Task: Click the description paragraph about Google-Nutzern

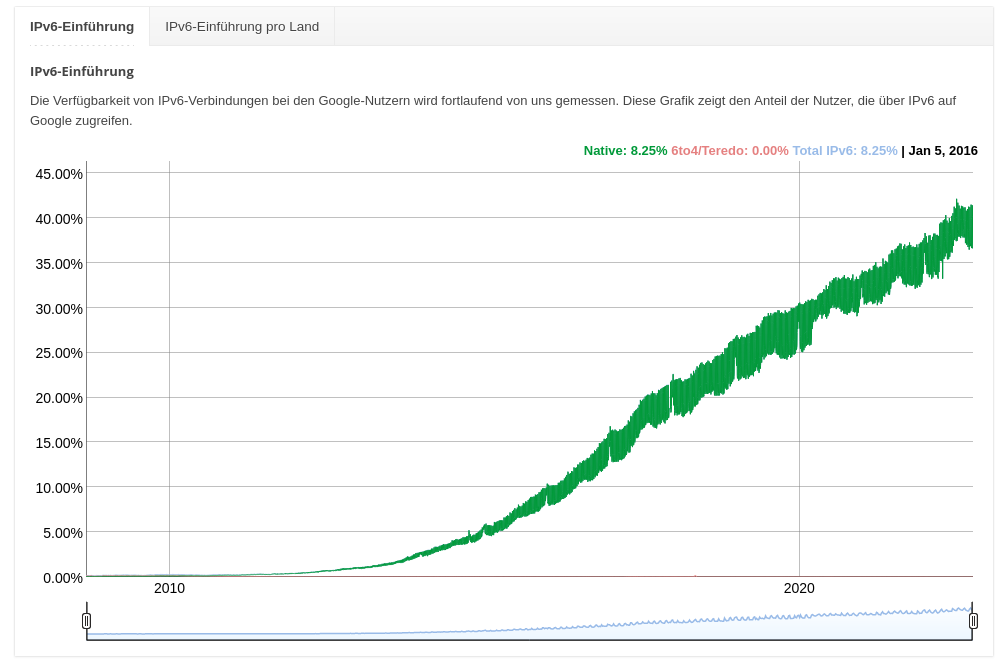Action: [493, 110]
